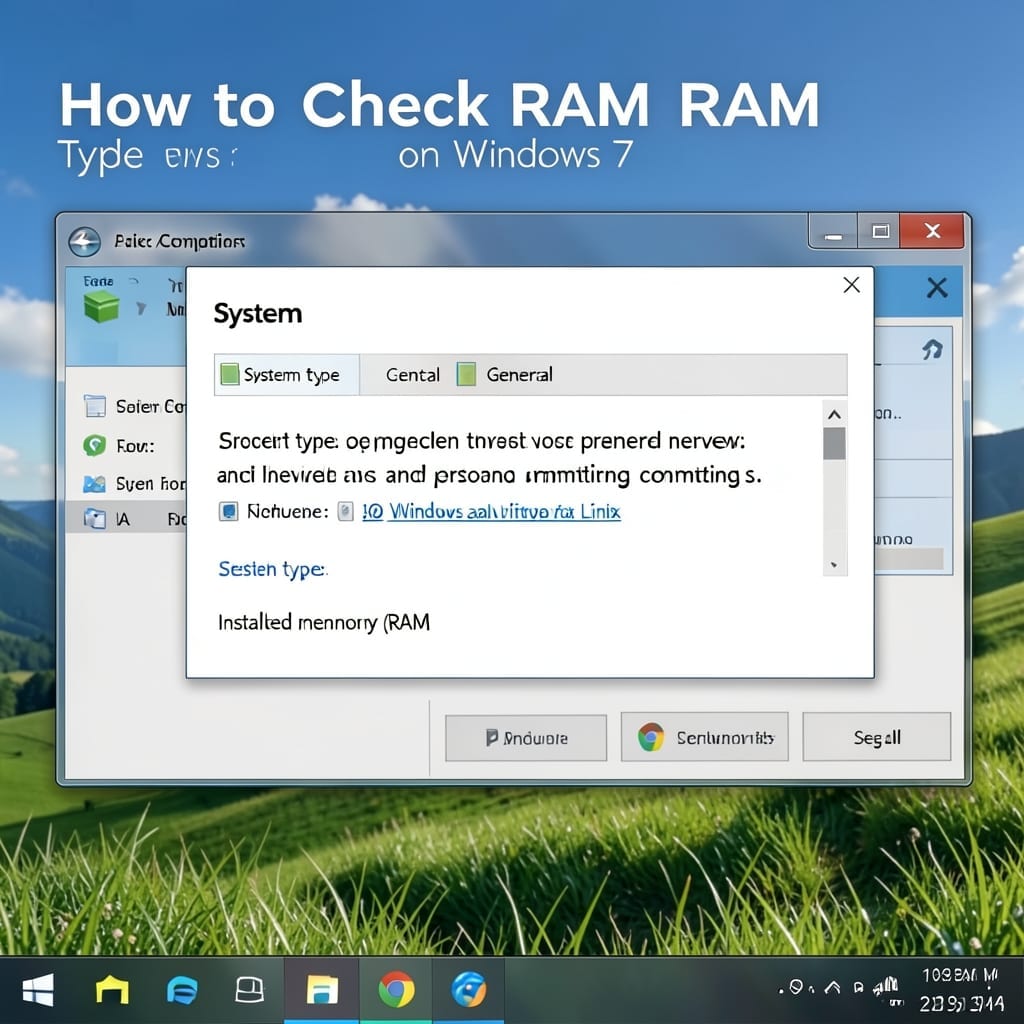Open the Windows Start menu

pyautogui.click(x=39, y=990)
